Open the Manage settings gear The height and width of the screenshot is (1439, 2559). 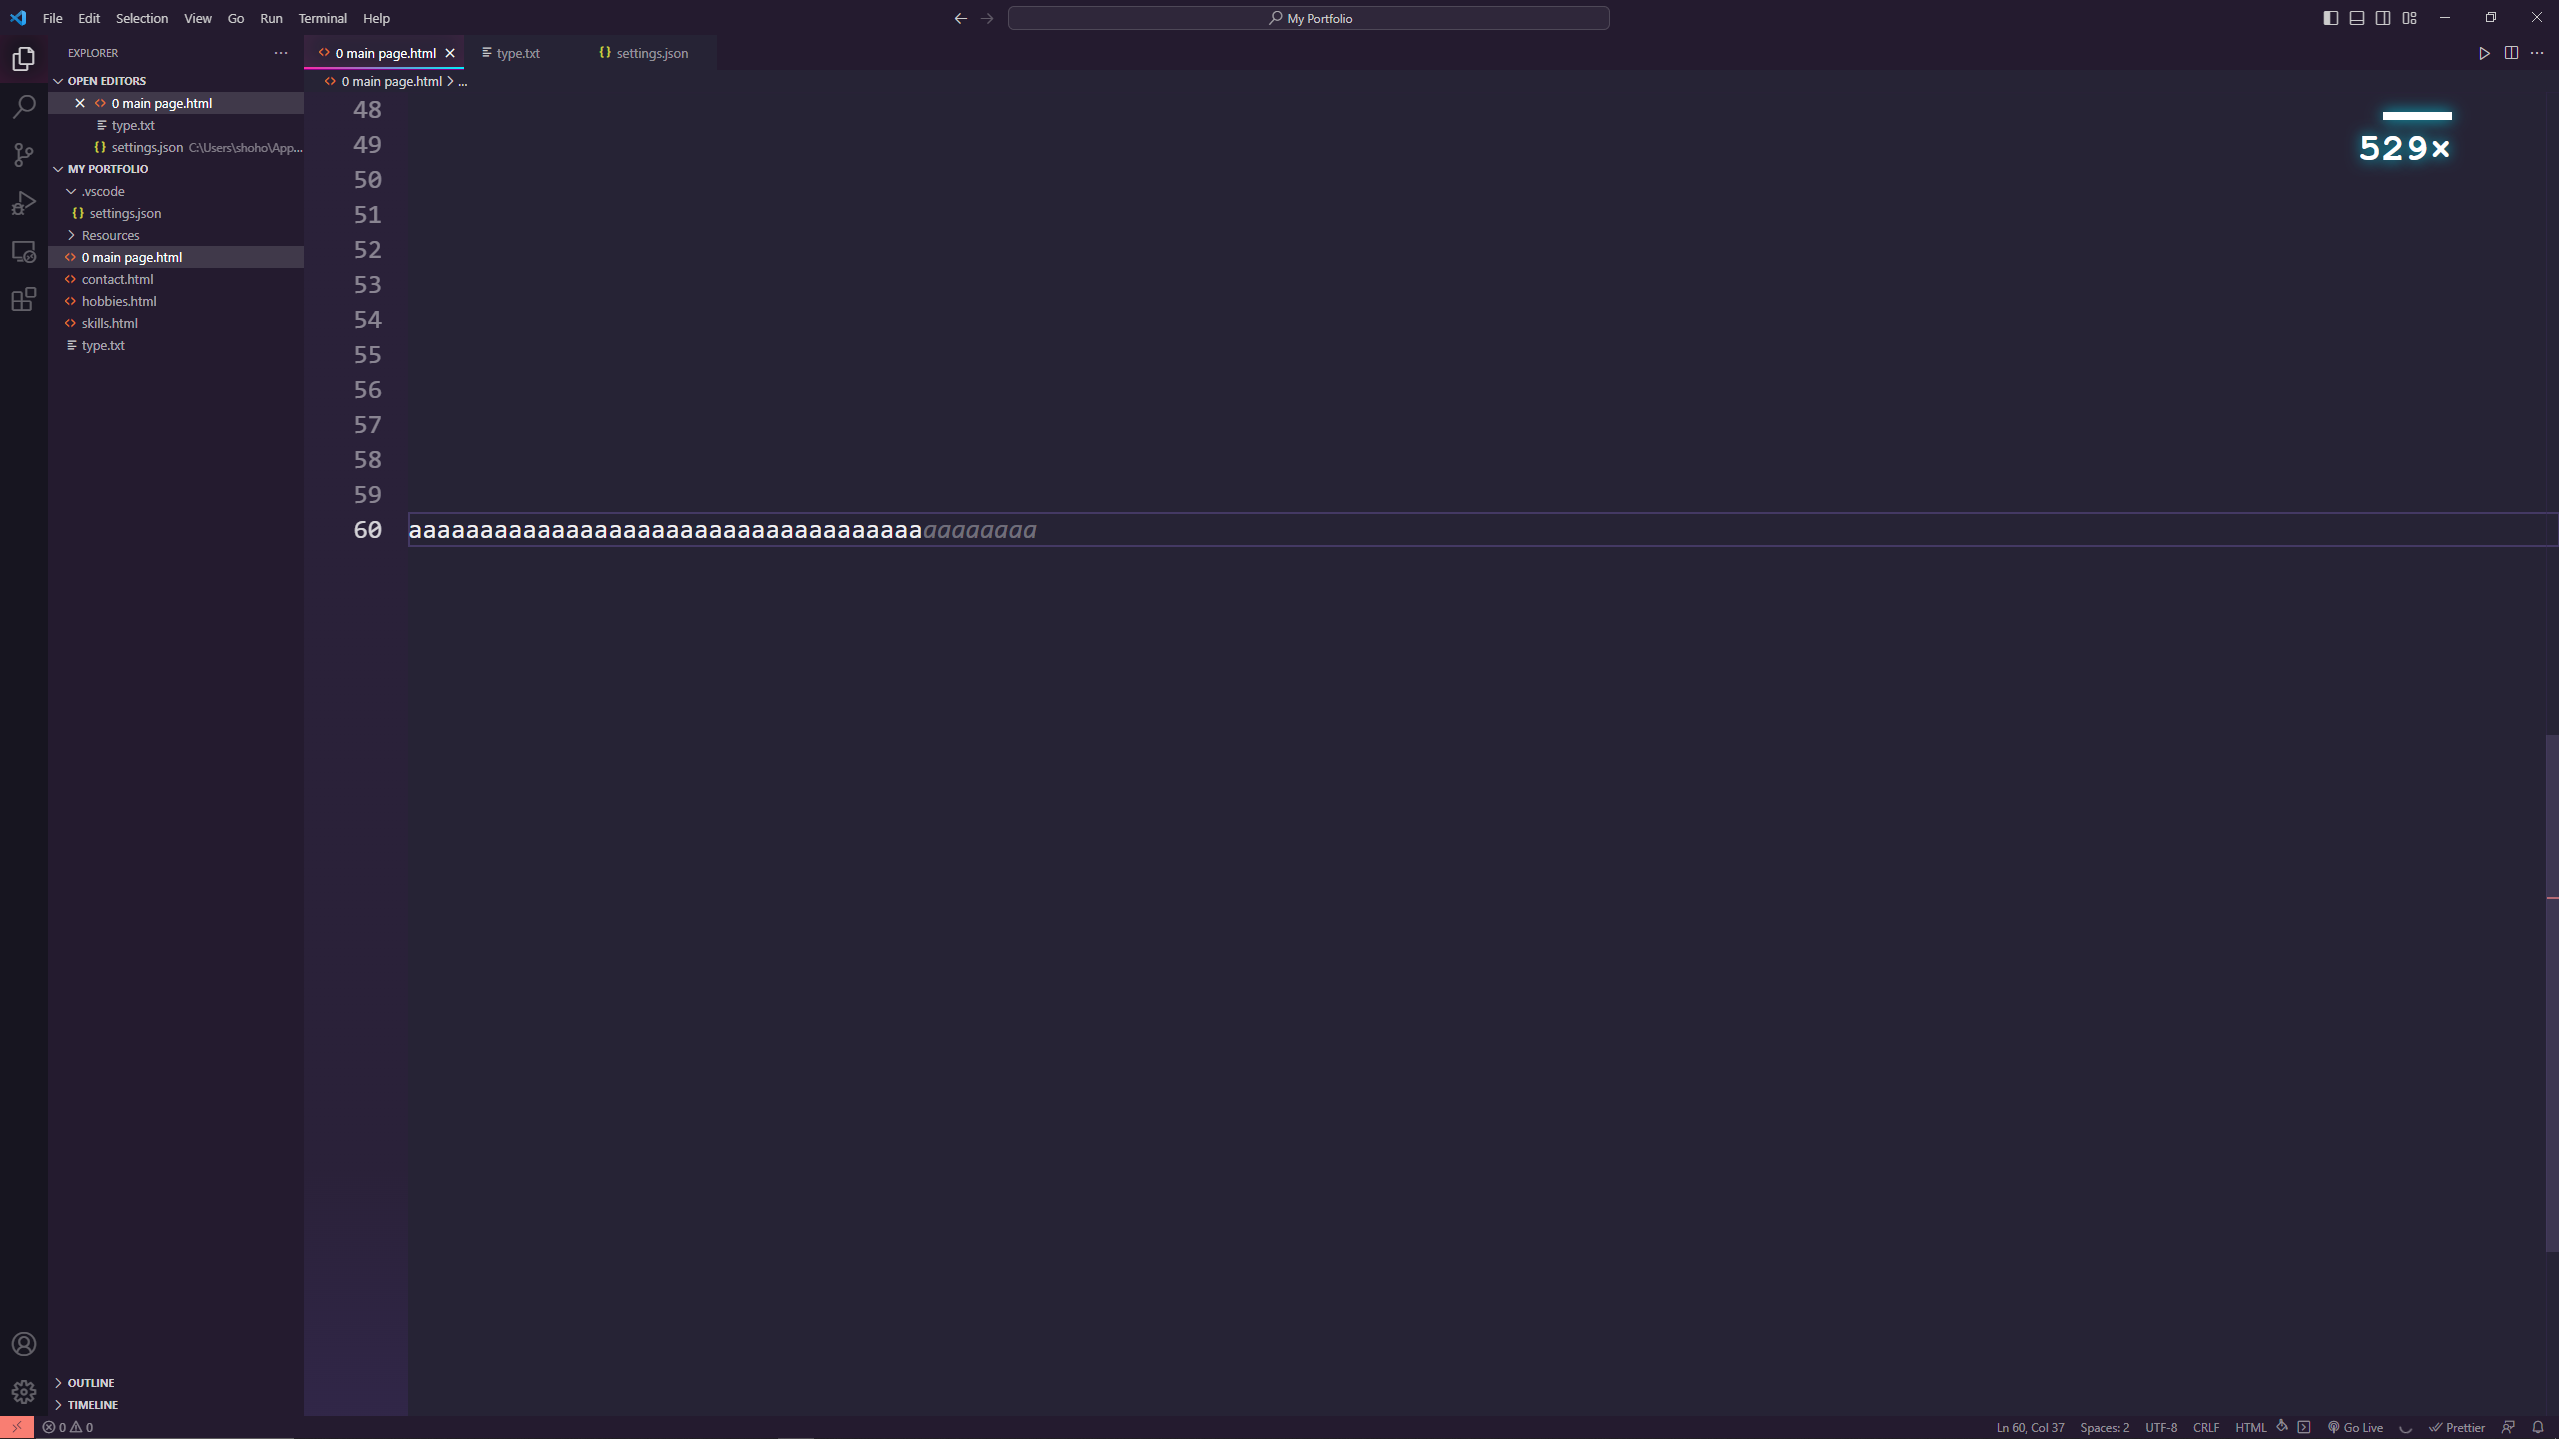pos(23,1391)
